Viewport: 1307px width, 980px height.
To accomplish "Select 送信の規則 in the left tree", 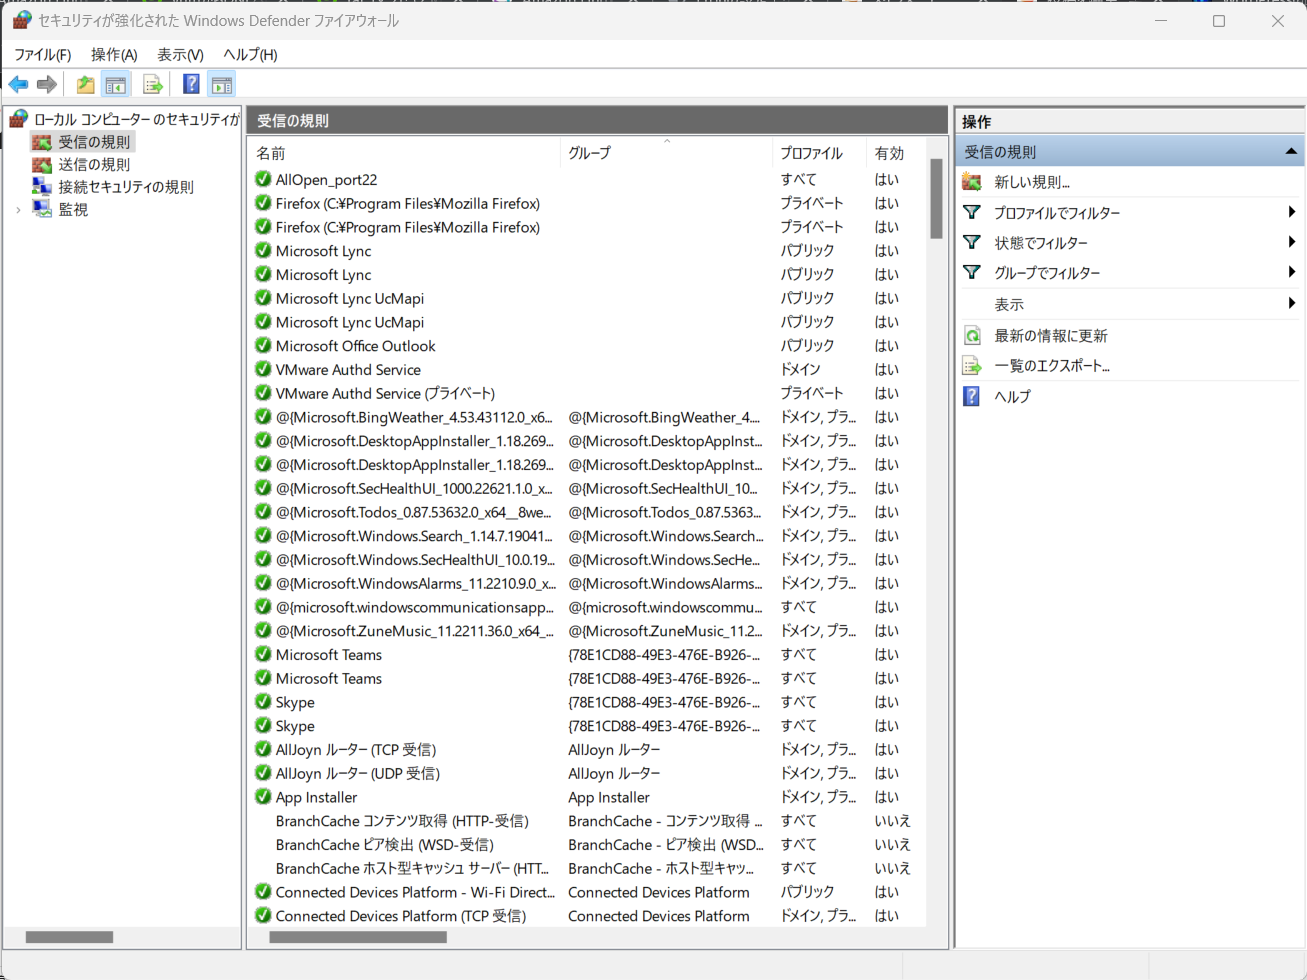I will (x=93, y=165).
